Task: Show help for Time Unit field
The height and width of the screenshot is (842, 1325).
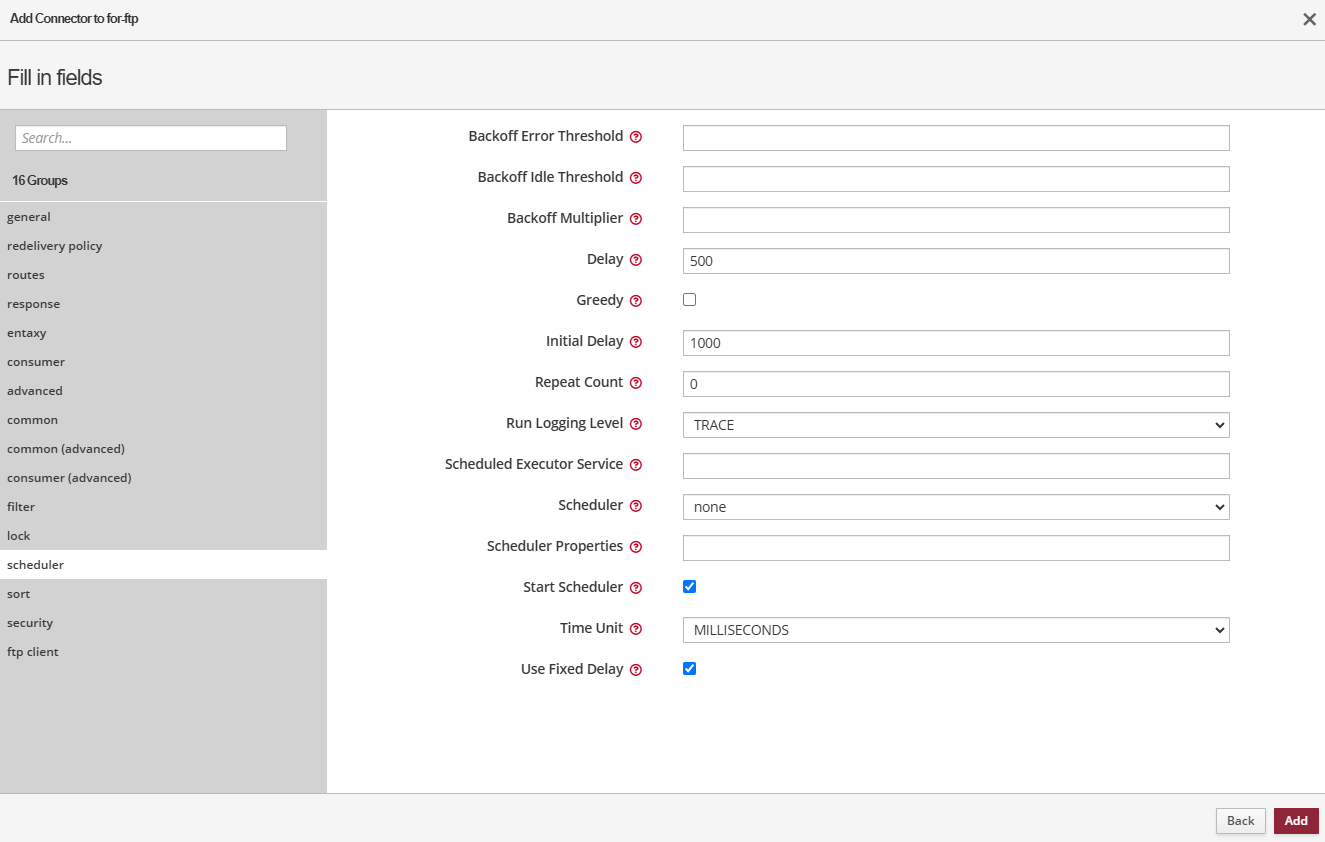Action: [x=636, y=629]
